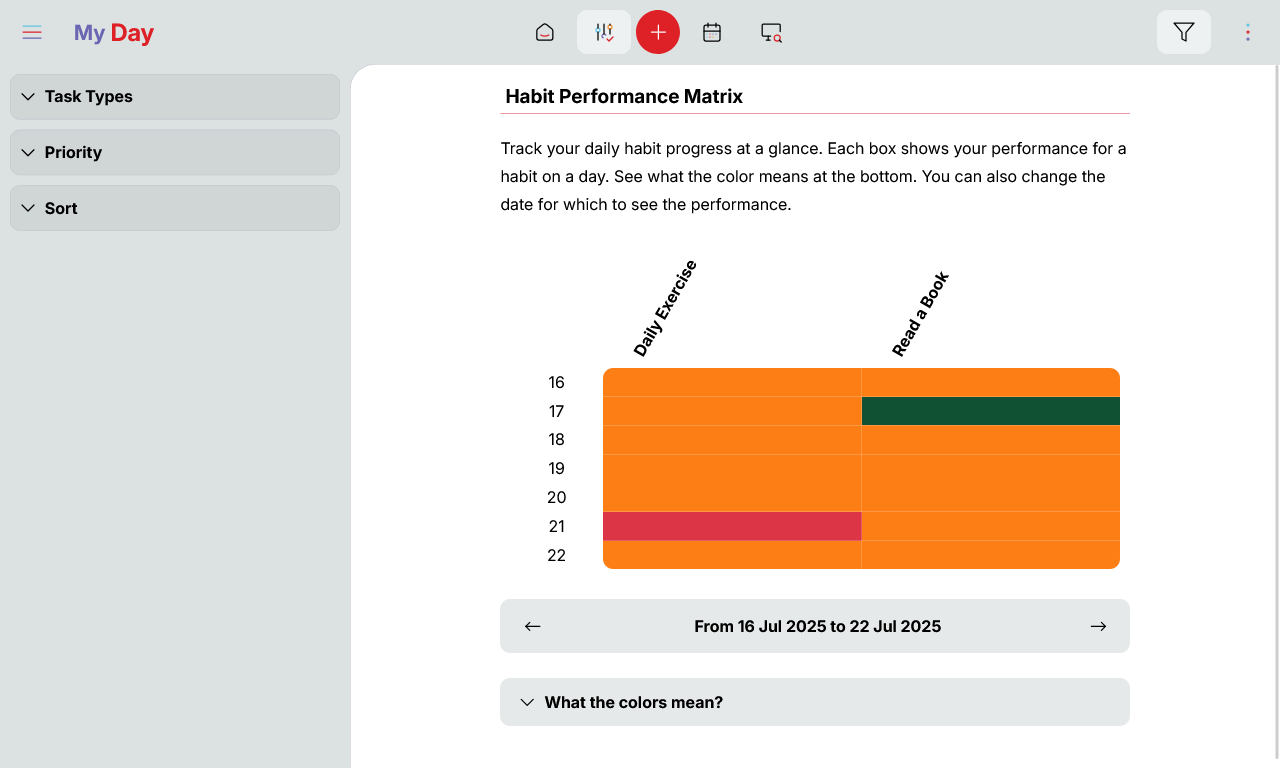Go to the home inbox icon
This screenshot has width=1280, height=768.
click(x=544, y=33)
